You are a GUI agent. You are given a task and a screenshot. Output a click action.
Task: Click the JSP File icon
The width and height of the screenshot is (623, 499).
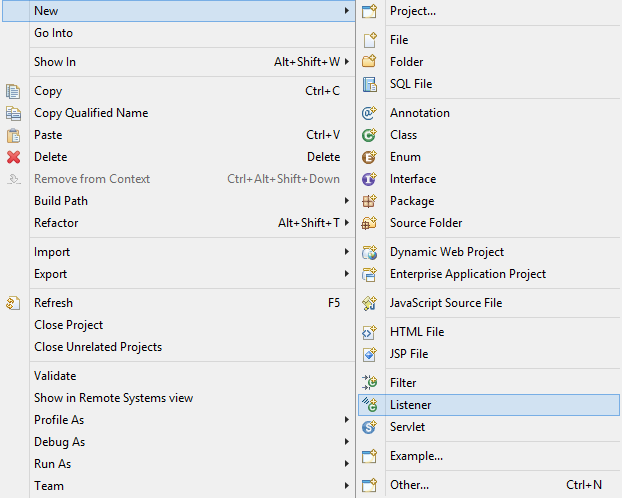pos(369,354)
